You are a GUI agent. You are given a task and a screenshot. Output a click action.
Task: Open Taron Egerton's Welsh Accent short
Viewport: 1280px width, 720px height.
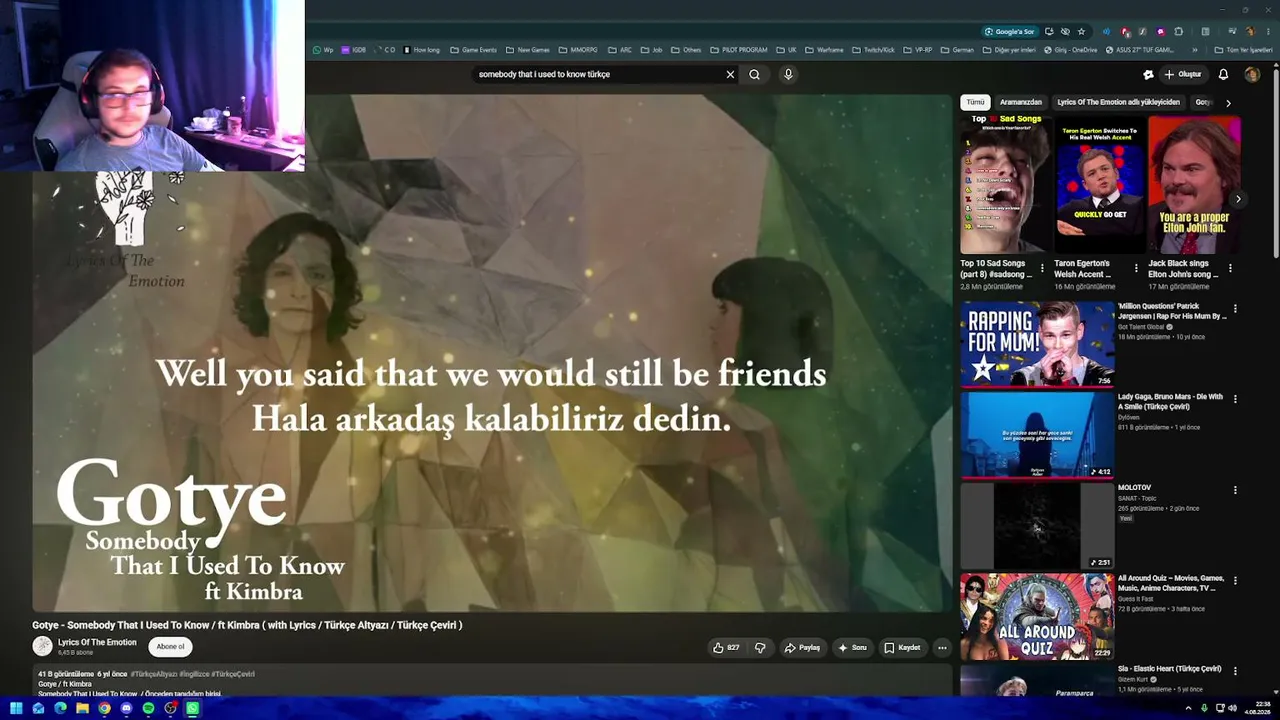[1098, 185]
